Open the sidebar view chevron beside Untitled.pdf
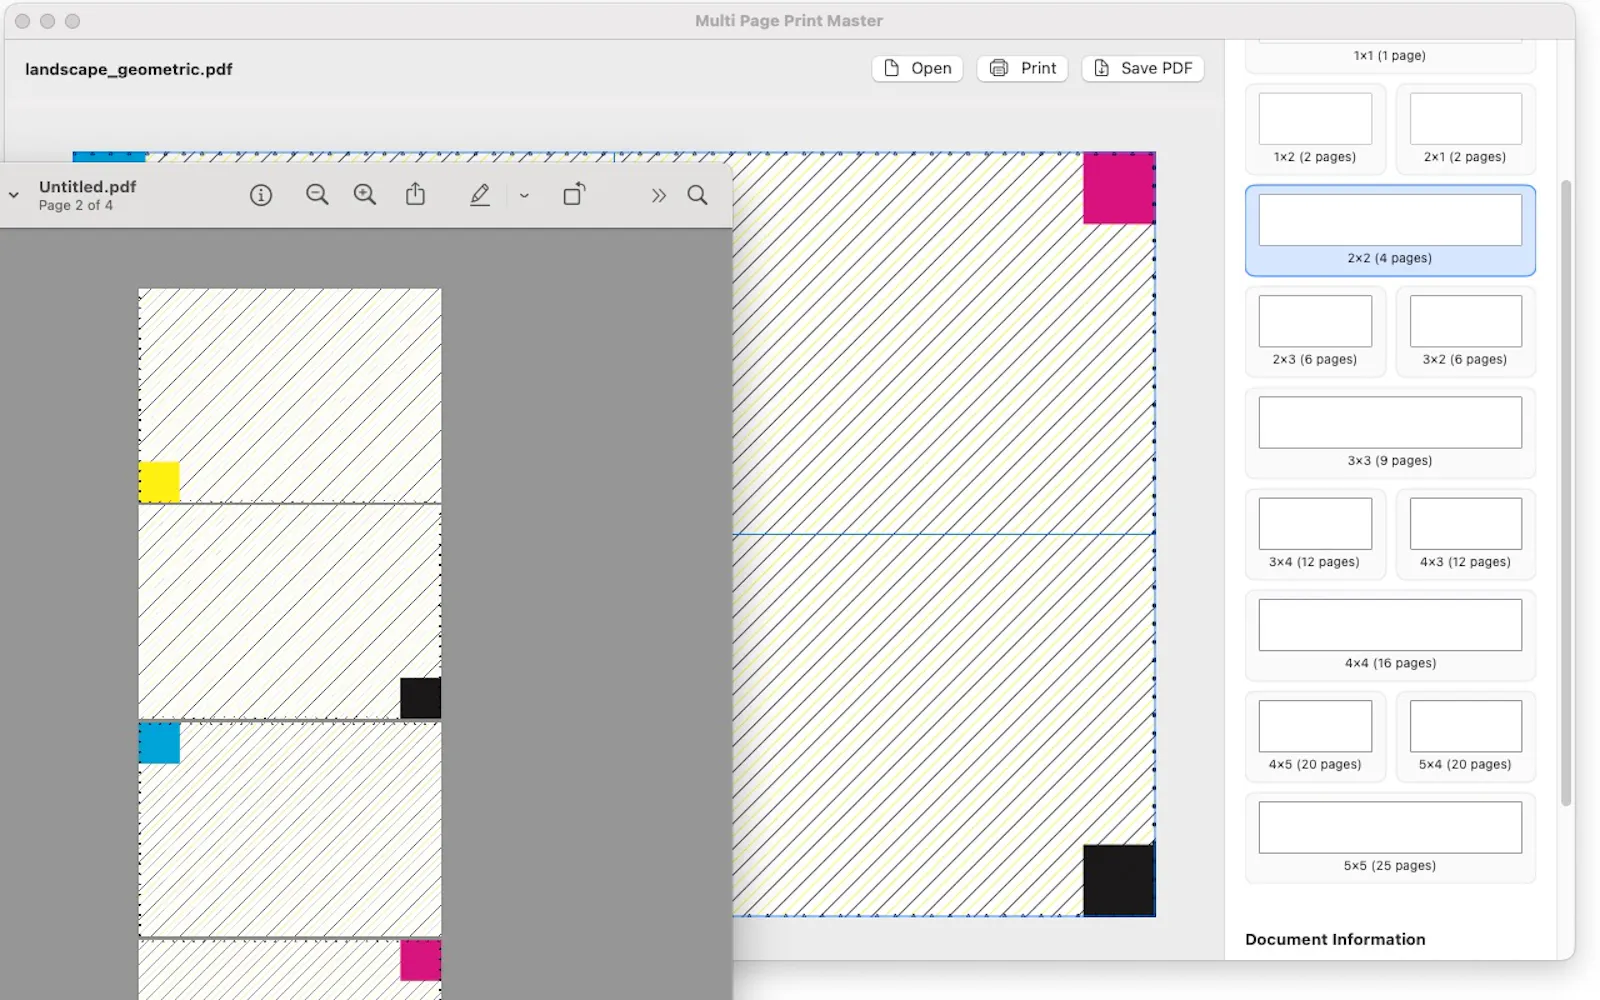The width and height of the screenshot is (1600, 1000). [14, 195]
